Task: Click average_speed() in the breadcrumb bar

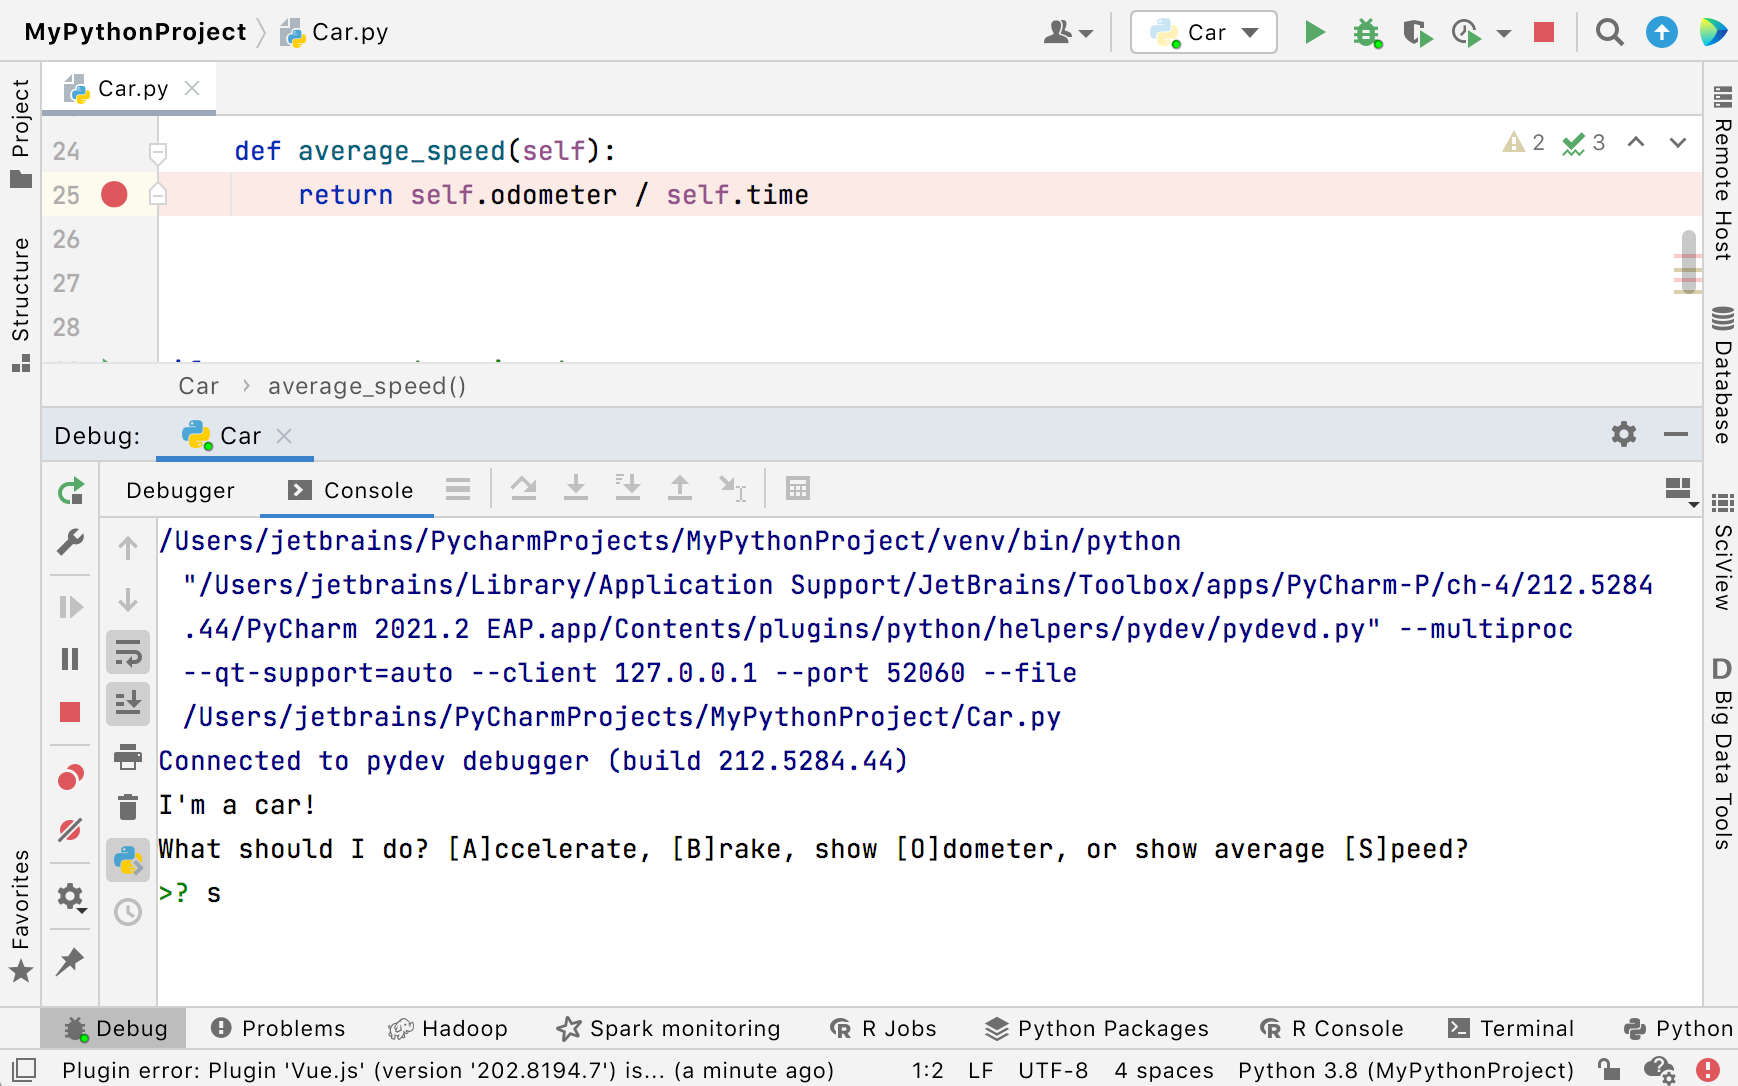Action: (x=366, y=385)
